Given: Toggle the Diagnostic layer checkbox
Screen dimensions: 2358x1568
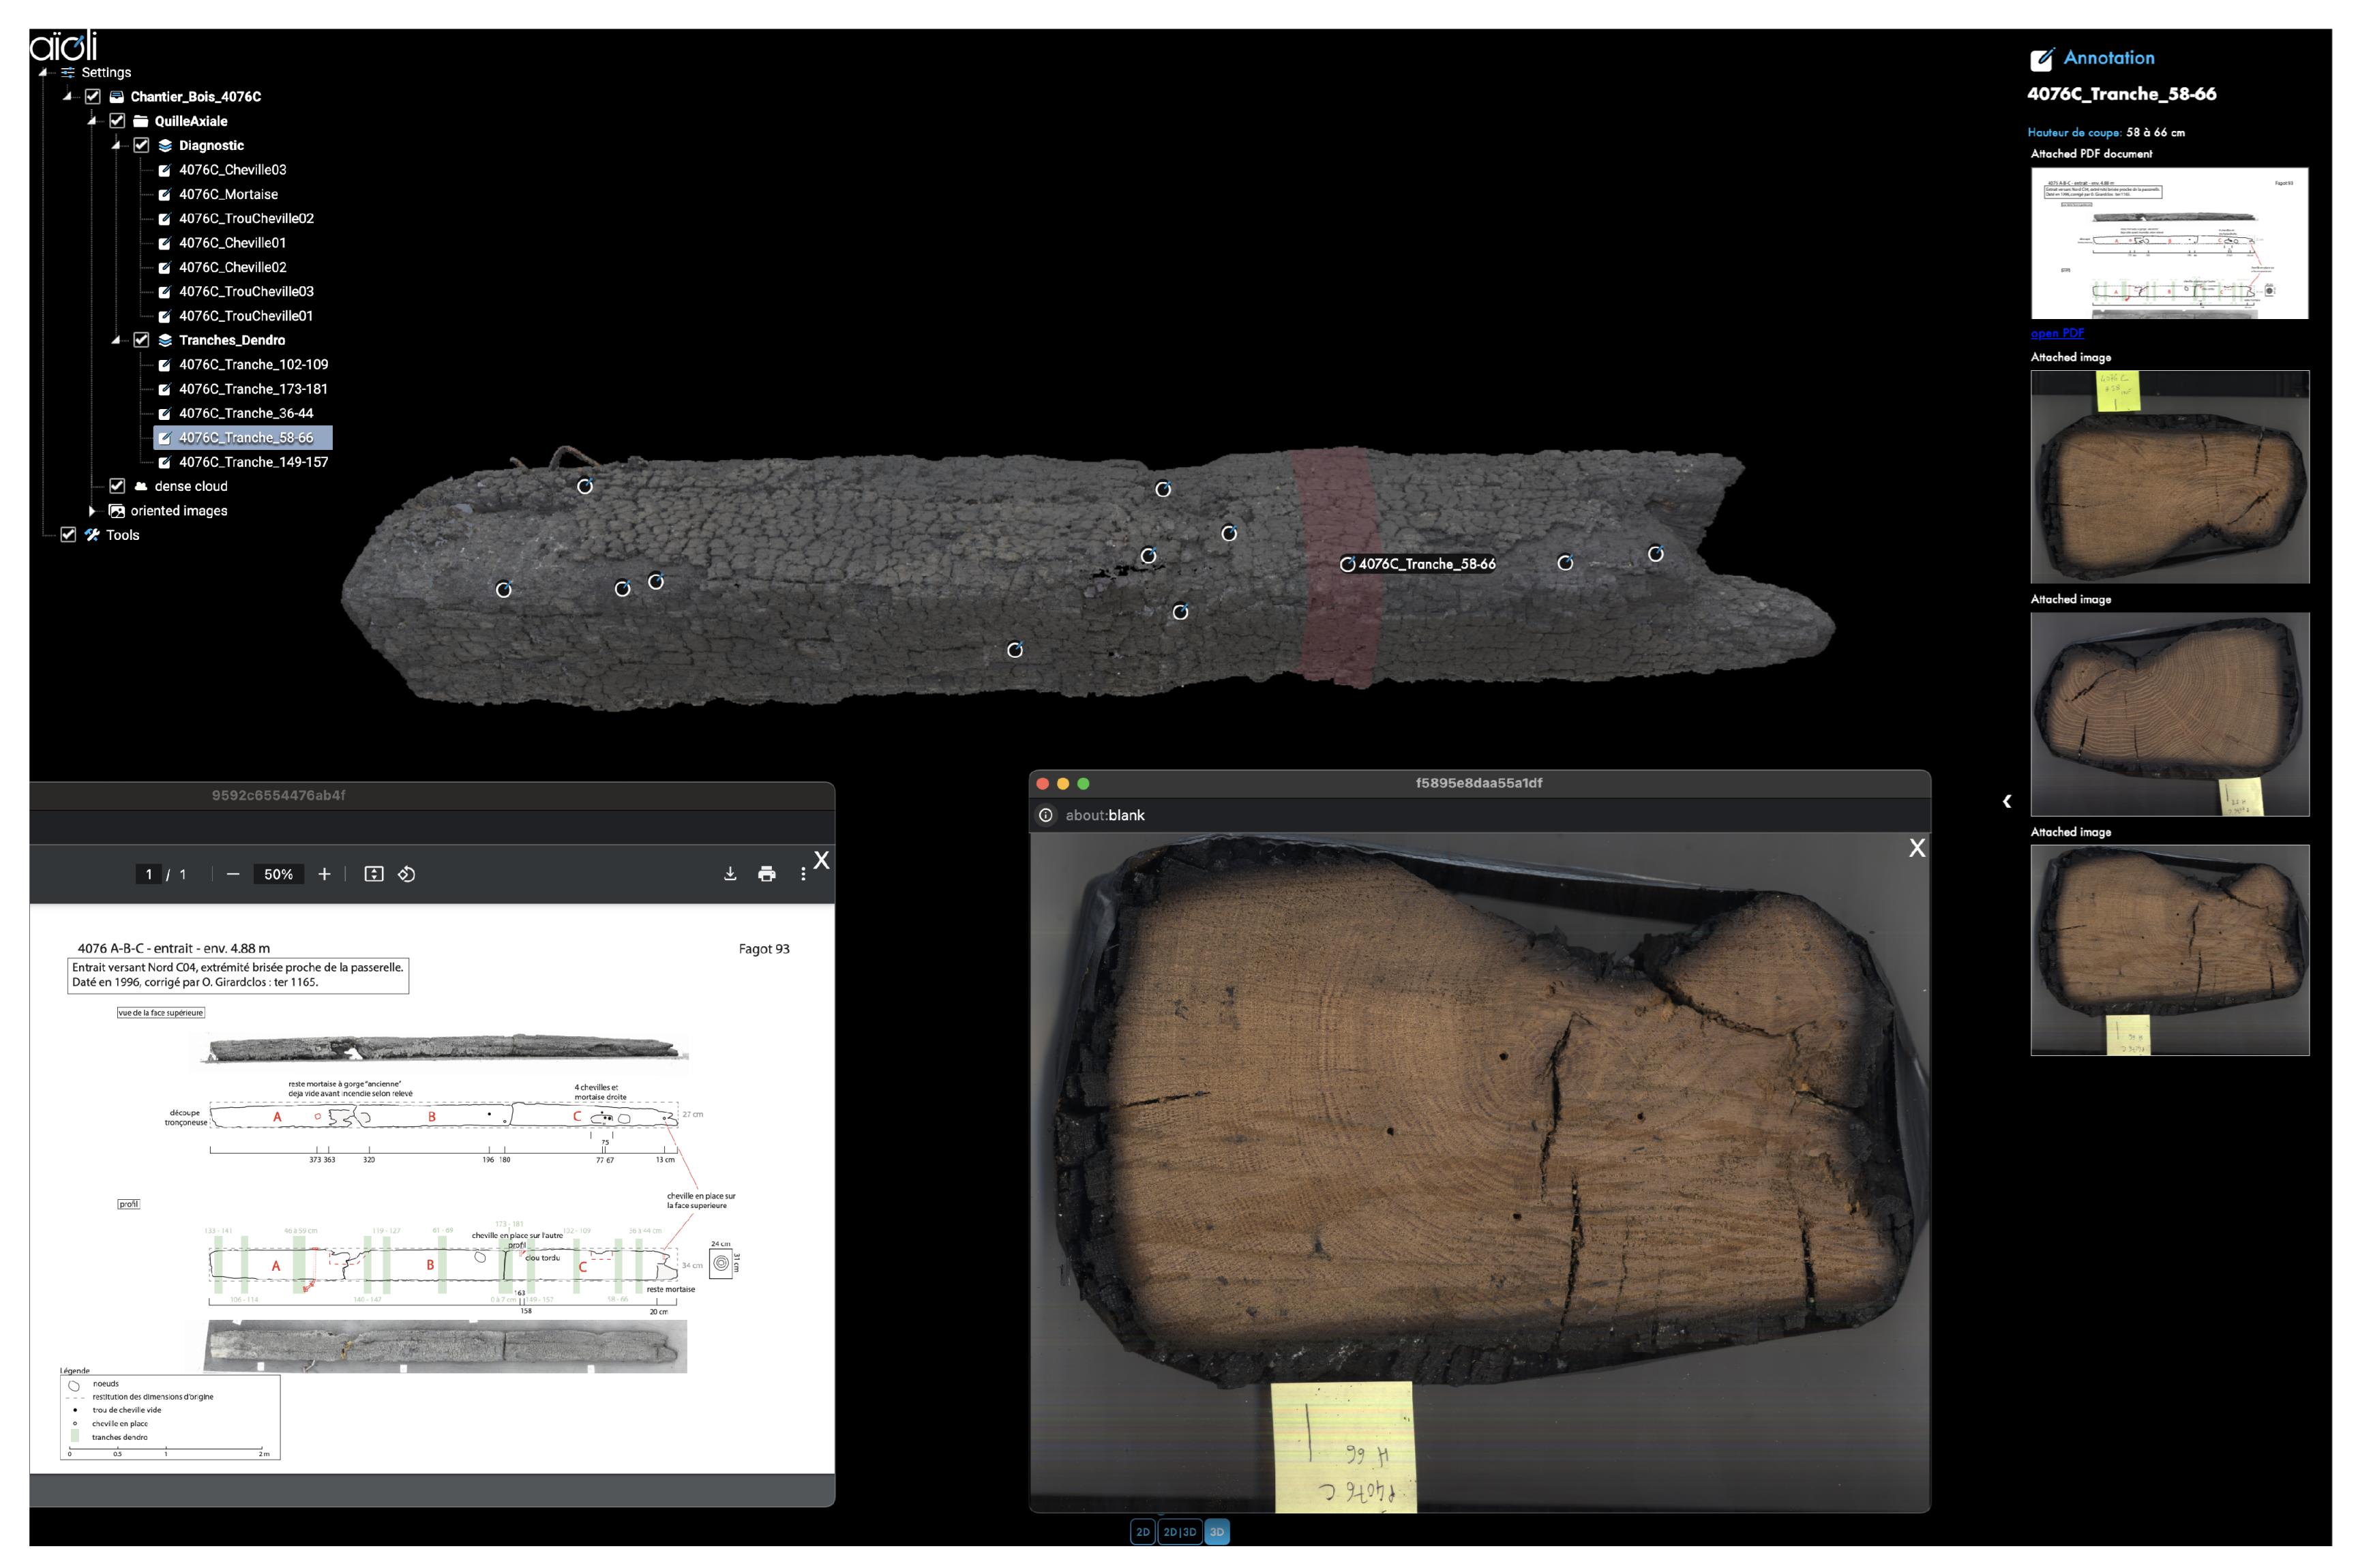Looking at the screenshot, I should tap(141, 145).
